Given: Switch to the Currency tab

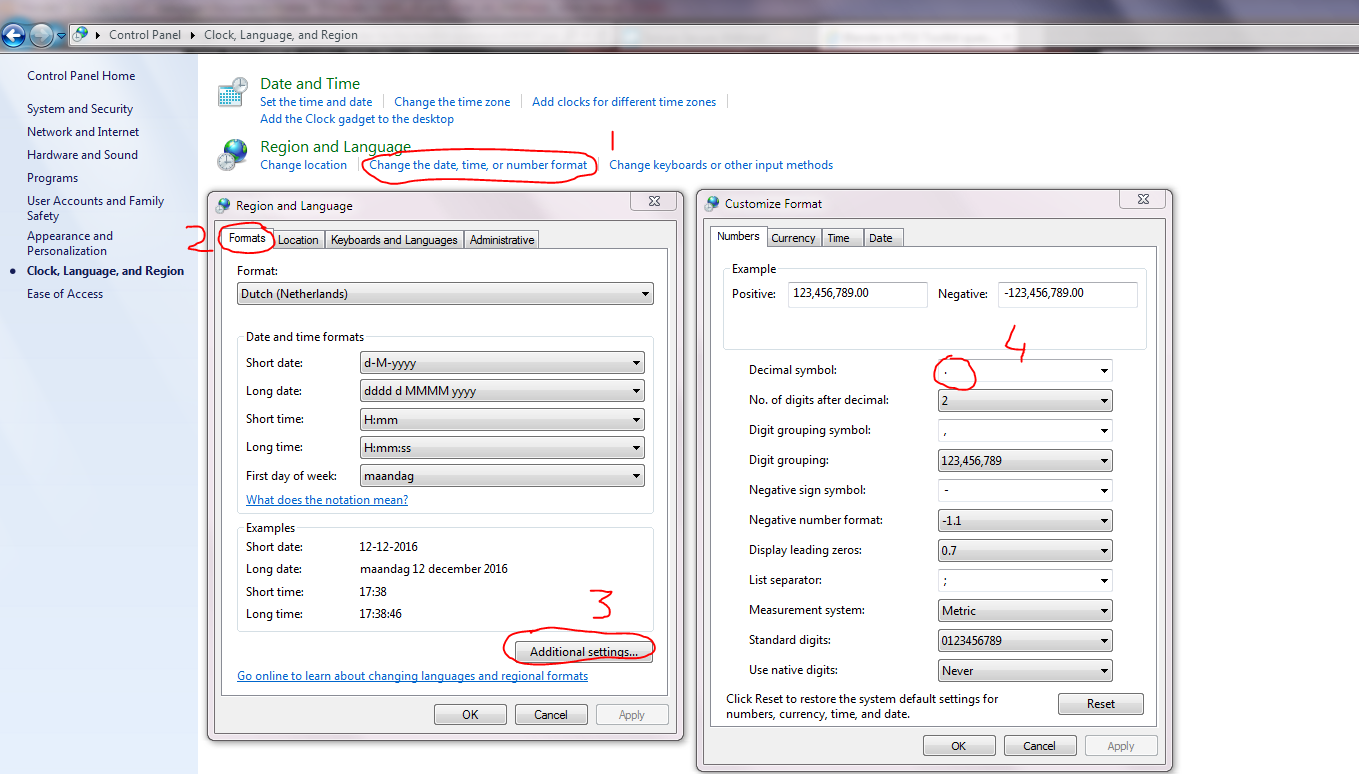Looking at the screenshot, I should click(793, 238).
